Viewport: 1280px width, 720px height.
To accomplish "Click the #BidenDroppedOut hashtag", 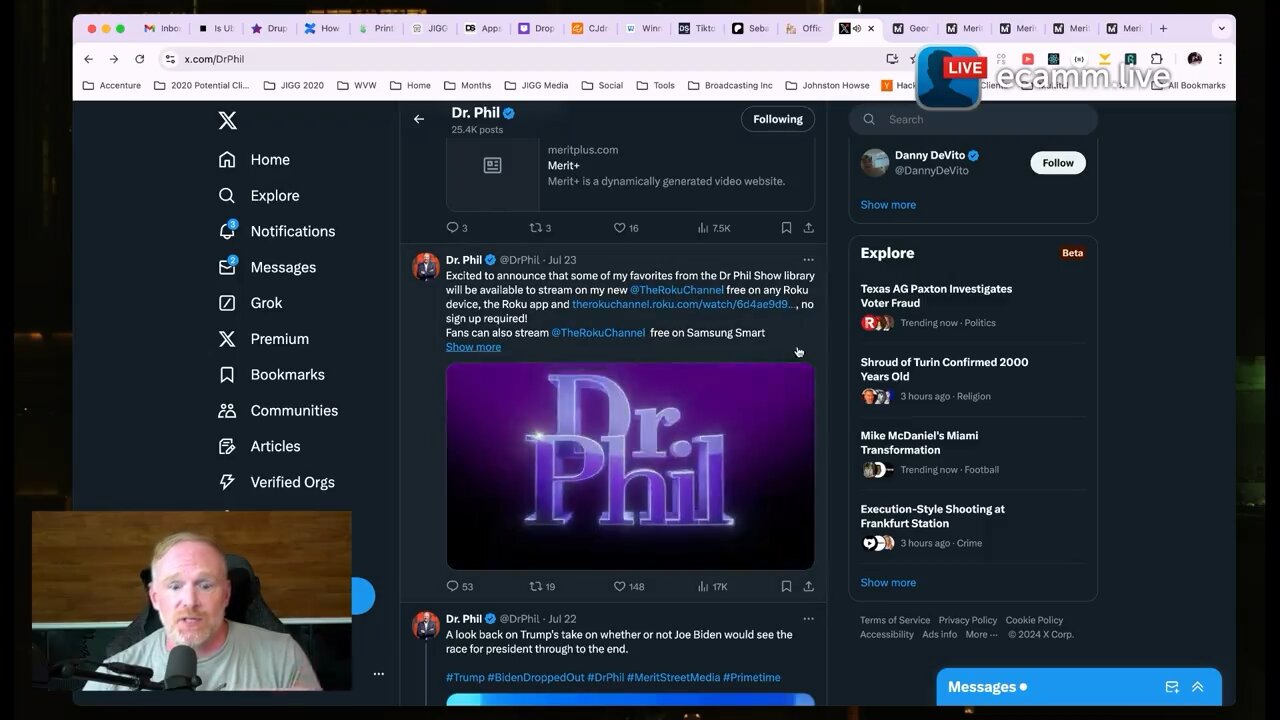I will (x=536, y=678).
